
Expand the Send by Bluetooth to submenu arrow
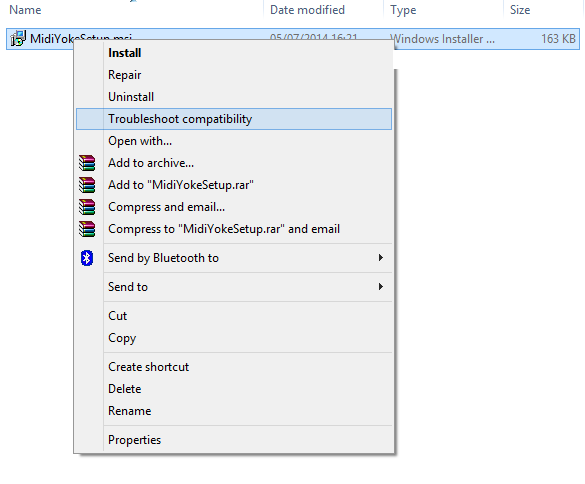pyautogui.click(x=381, y=257)
